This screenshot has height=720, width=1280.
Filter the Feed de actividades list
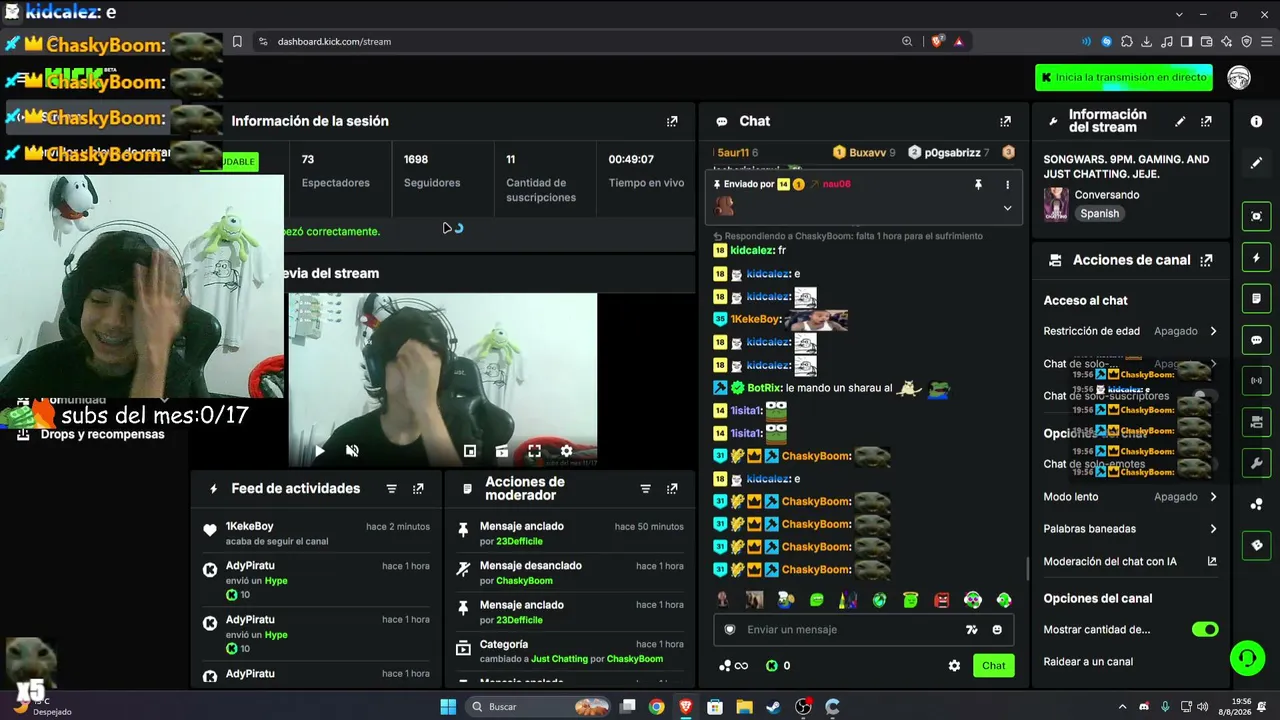pos(391,489)
